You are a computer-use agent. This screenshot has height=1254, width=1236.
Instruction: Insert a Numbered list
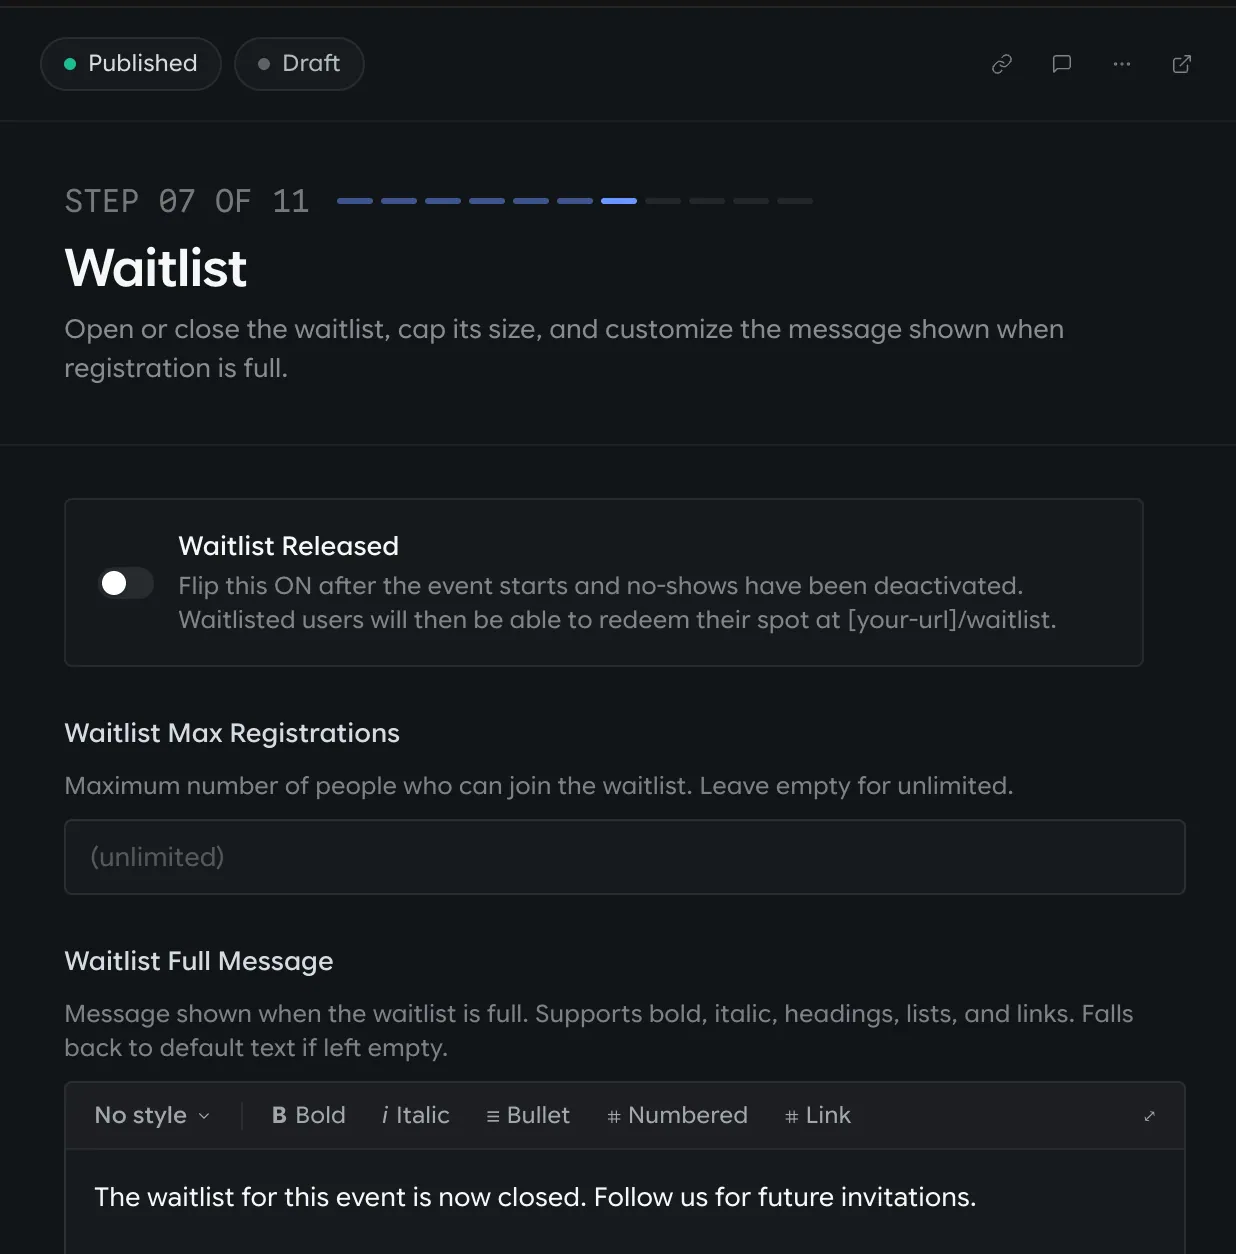[677, 1115]
